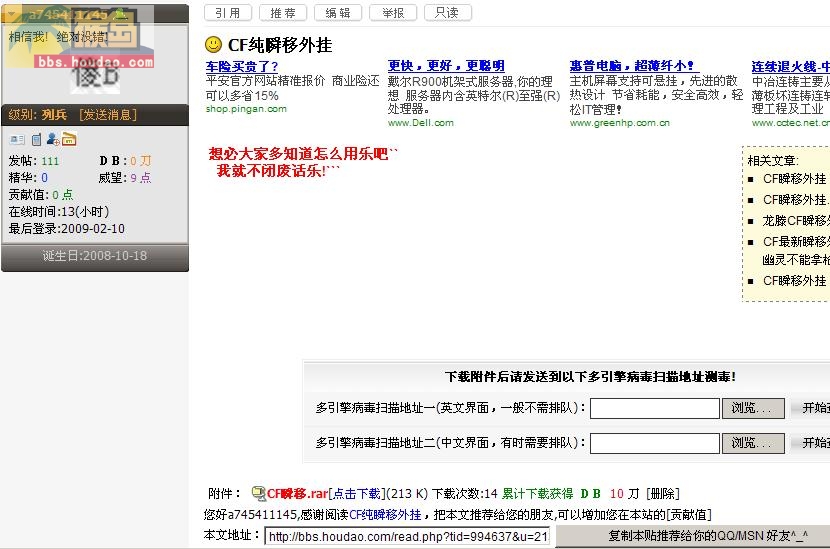Click the 引用 quote button
830x549 pixels.
[228, 13]
